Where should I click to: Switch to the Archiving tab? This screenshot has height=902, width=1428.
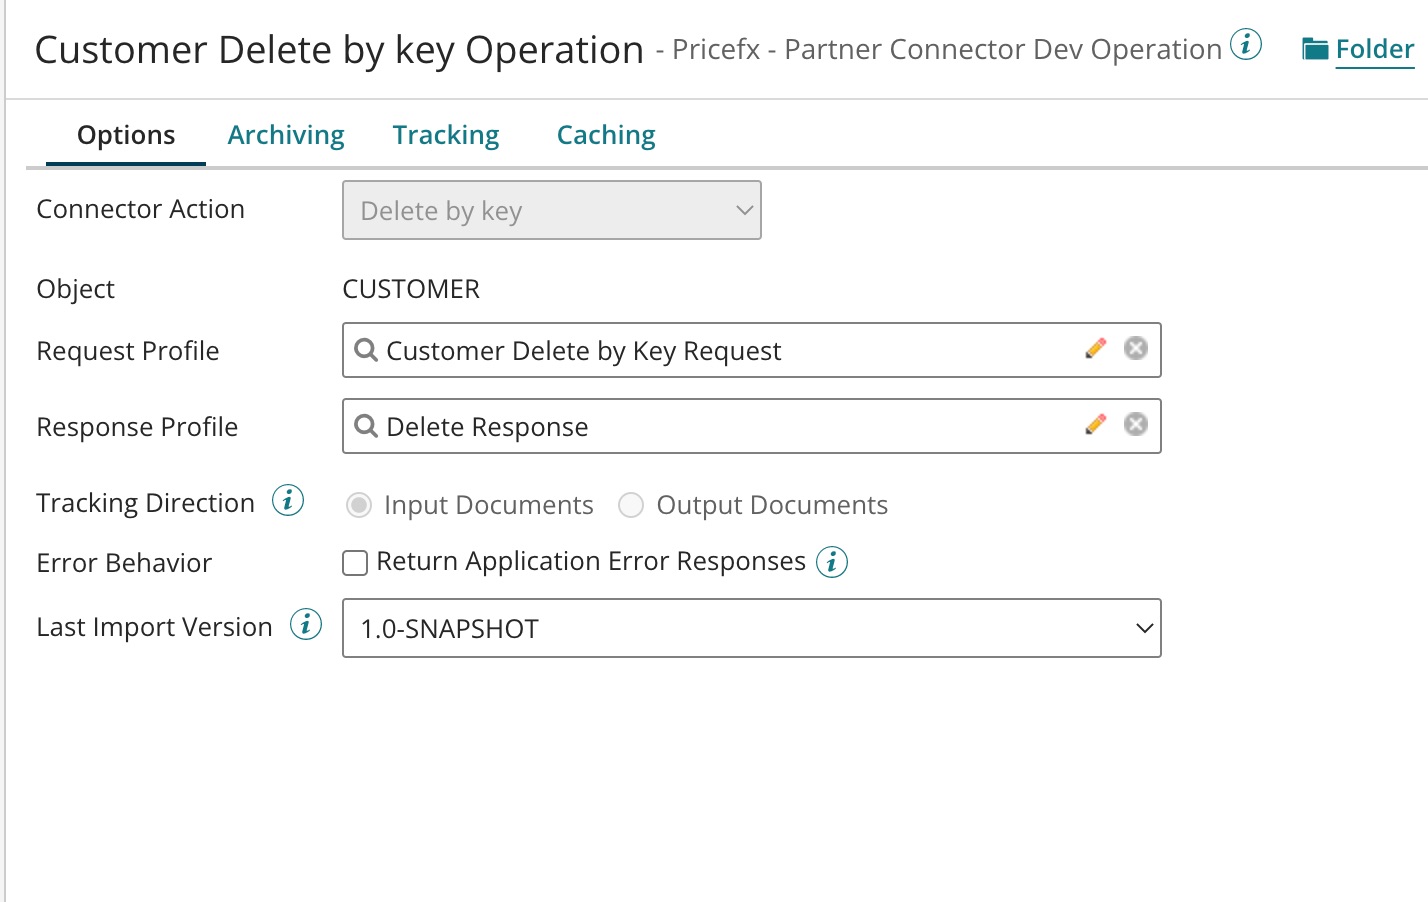coord(286,135)
